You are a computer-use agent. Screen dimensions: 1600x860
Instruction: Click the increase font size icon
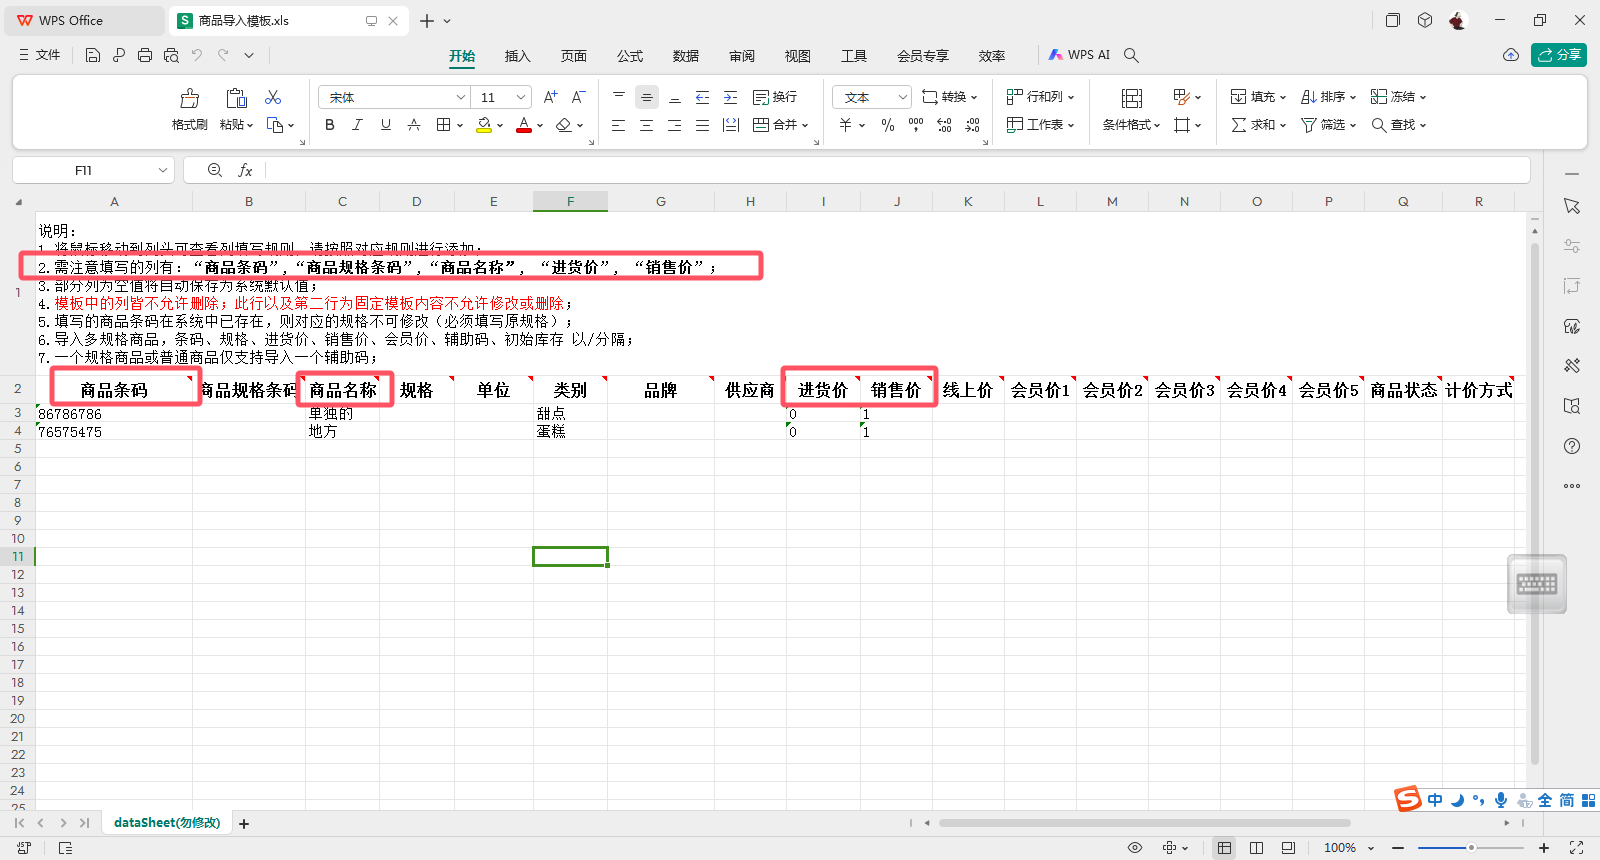coord(550,97)
